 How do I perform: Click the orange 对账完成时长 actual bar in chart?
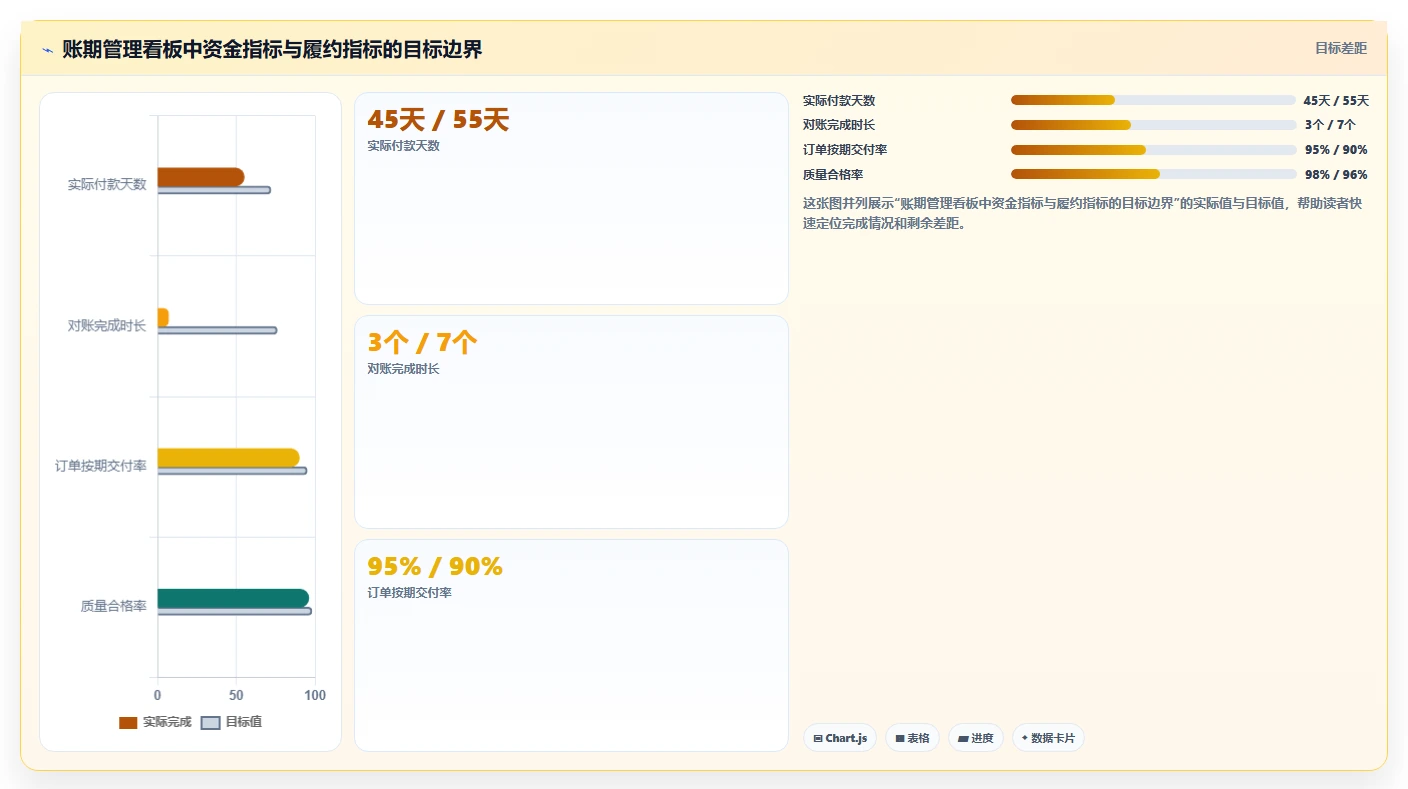pos(163,317)
